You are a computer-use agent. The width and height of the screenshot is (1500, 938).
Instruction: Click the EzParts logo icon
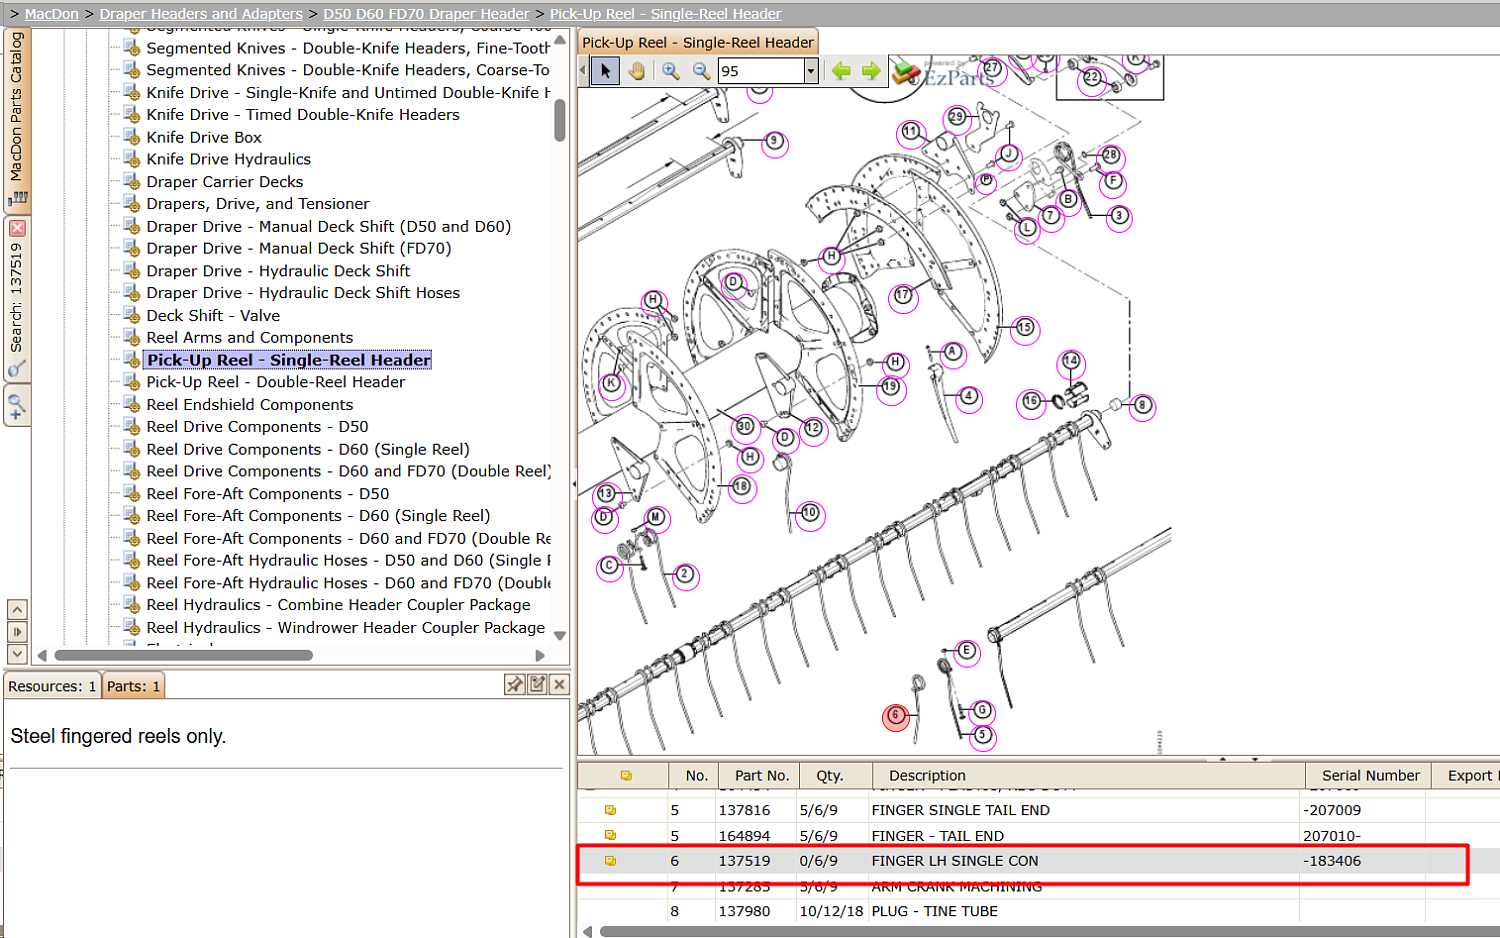pos(905,73)
